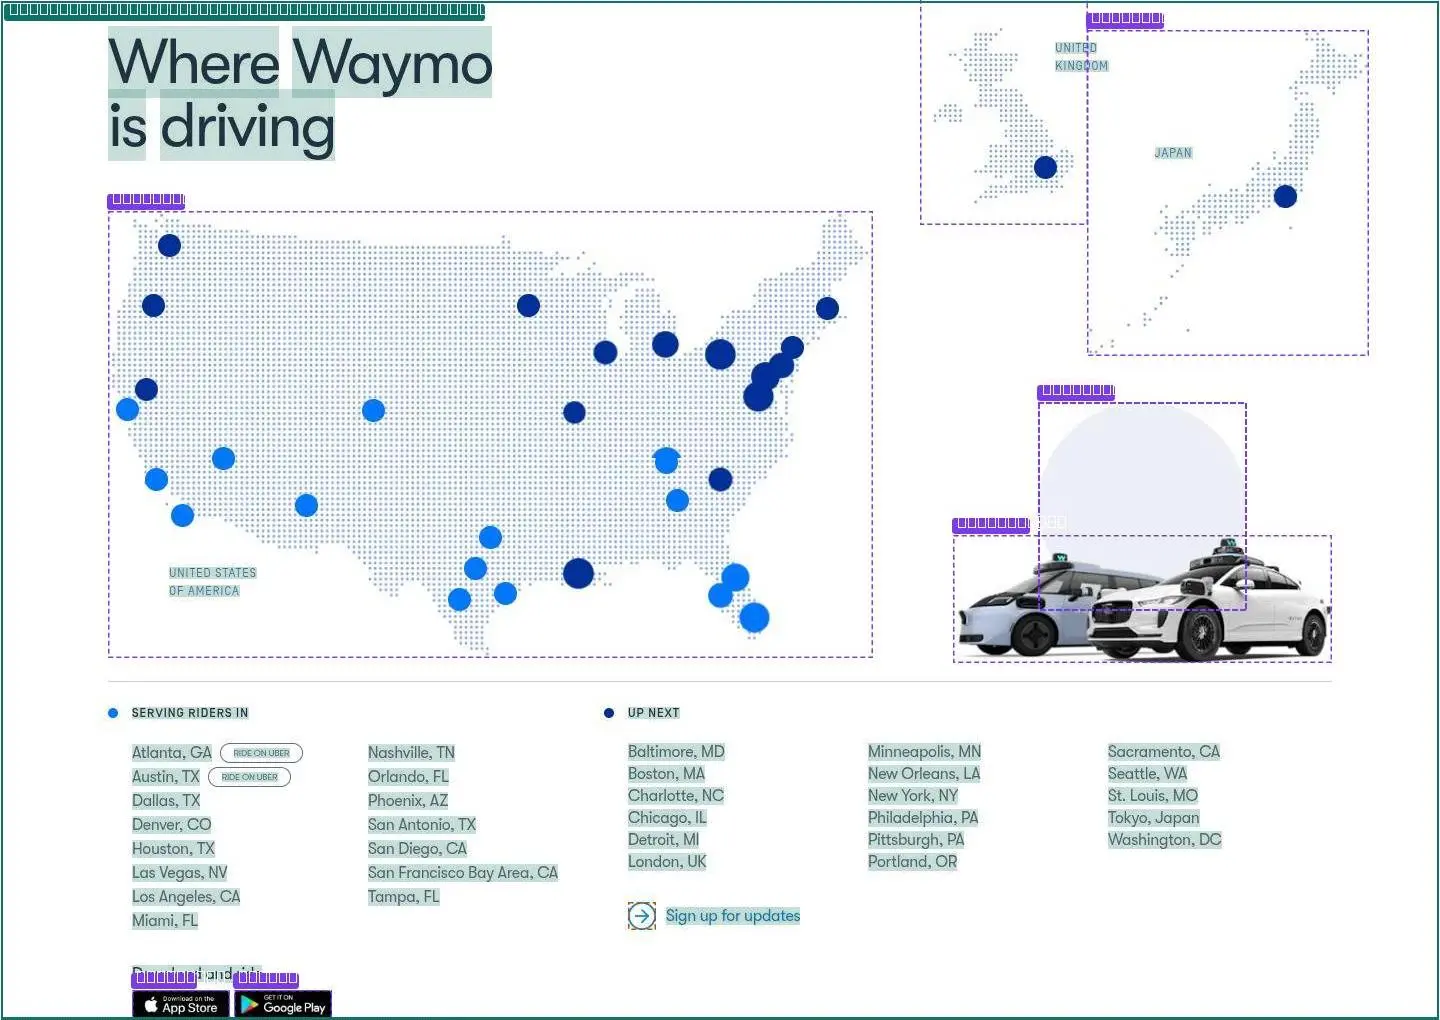Viewport: 1440px width, 1020px height.
Task: Select "Orlando, FL" in the city list
Action: 408,777
